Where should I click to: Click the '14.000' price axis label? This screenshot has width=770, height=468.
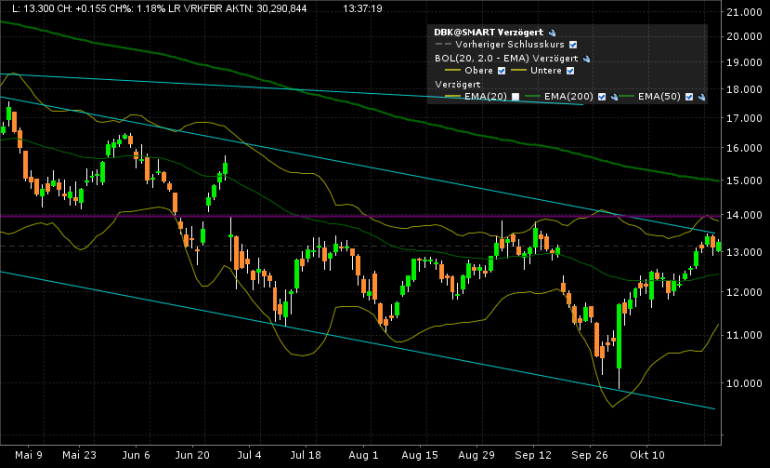pos(744,215)
